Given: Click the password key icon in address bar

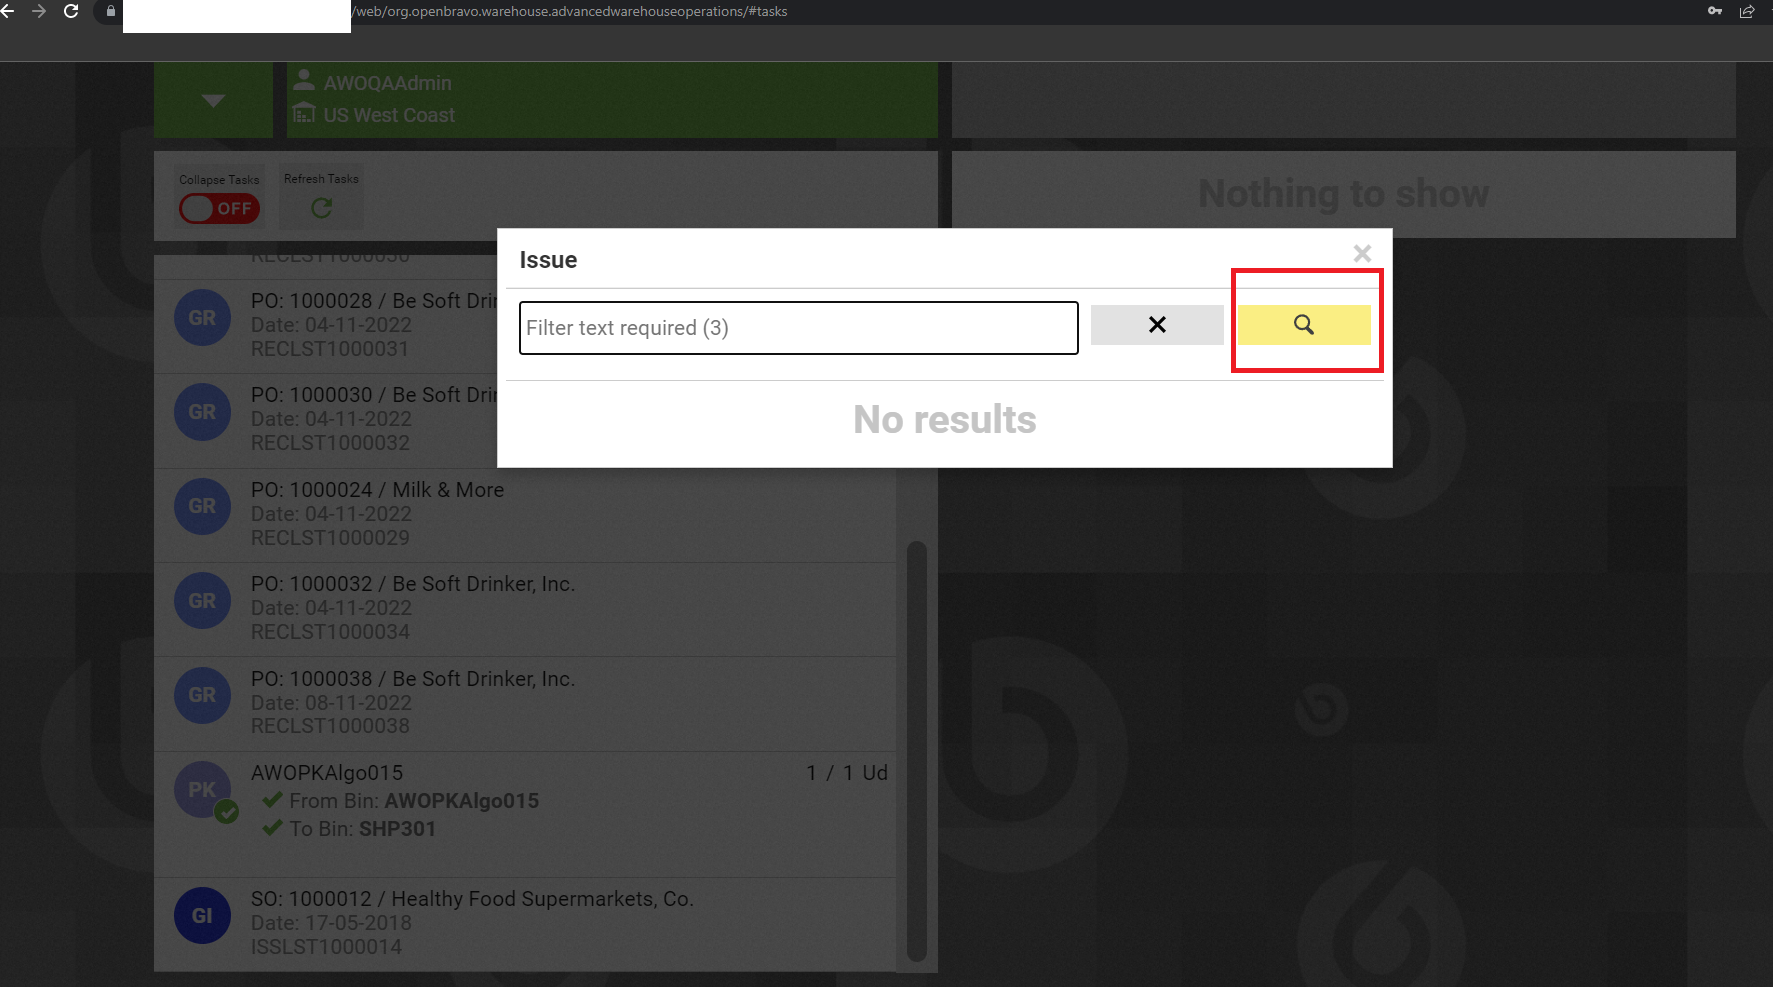Looking at the screenshot, I should pyautogui.click(x=1715, y=11).
